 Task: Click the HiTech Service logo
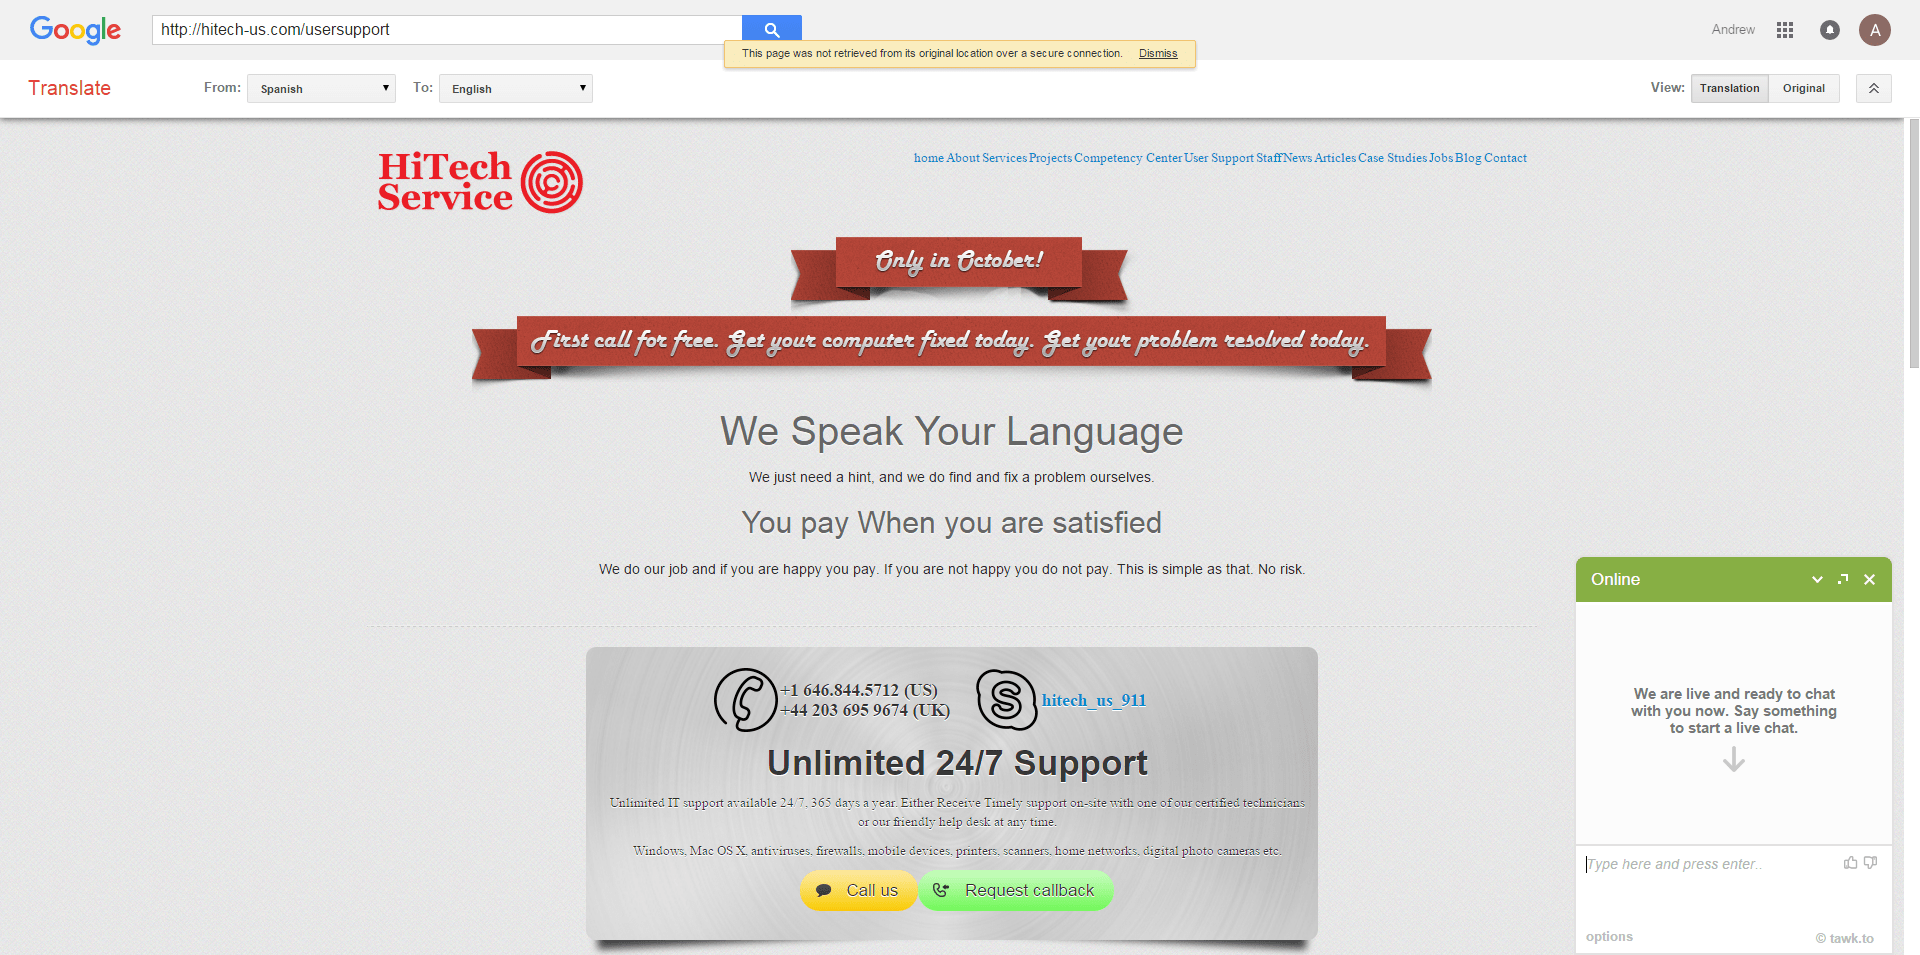479,181
